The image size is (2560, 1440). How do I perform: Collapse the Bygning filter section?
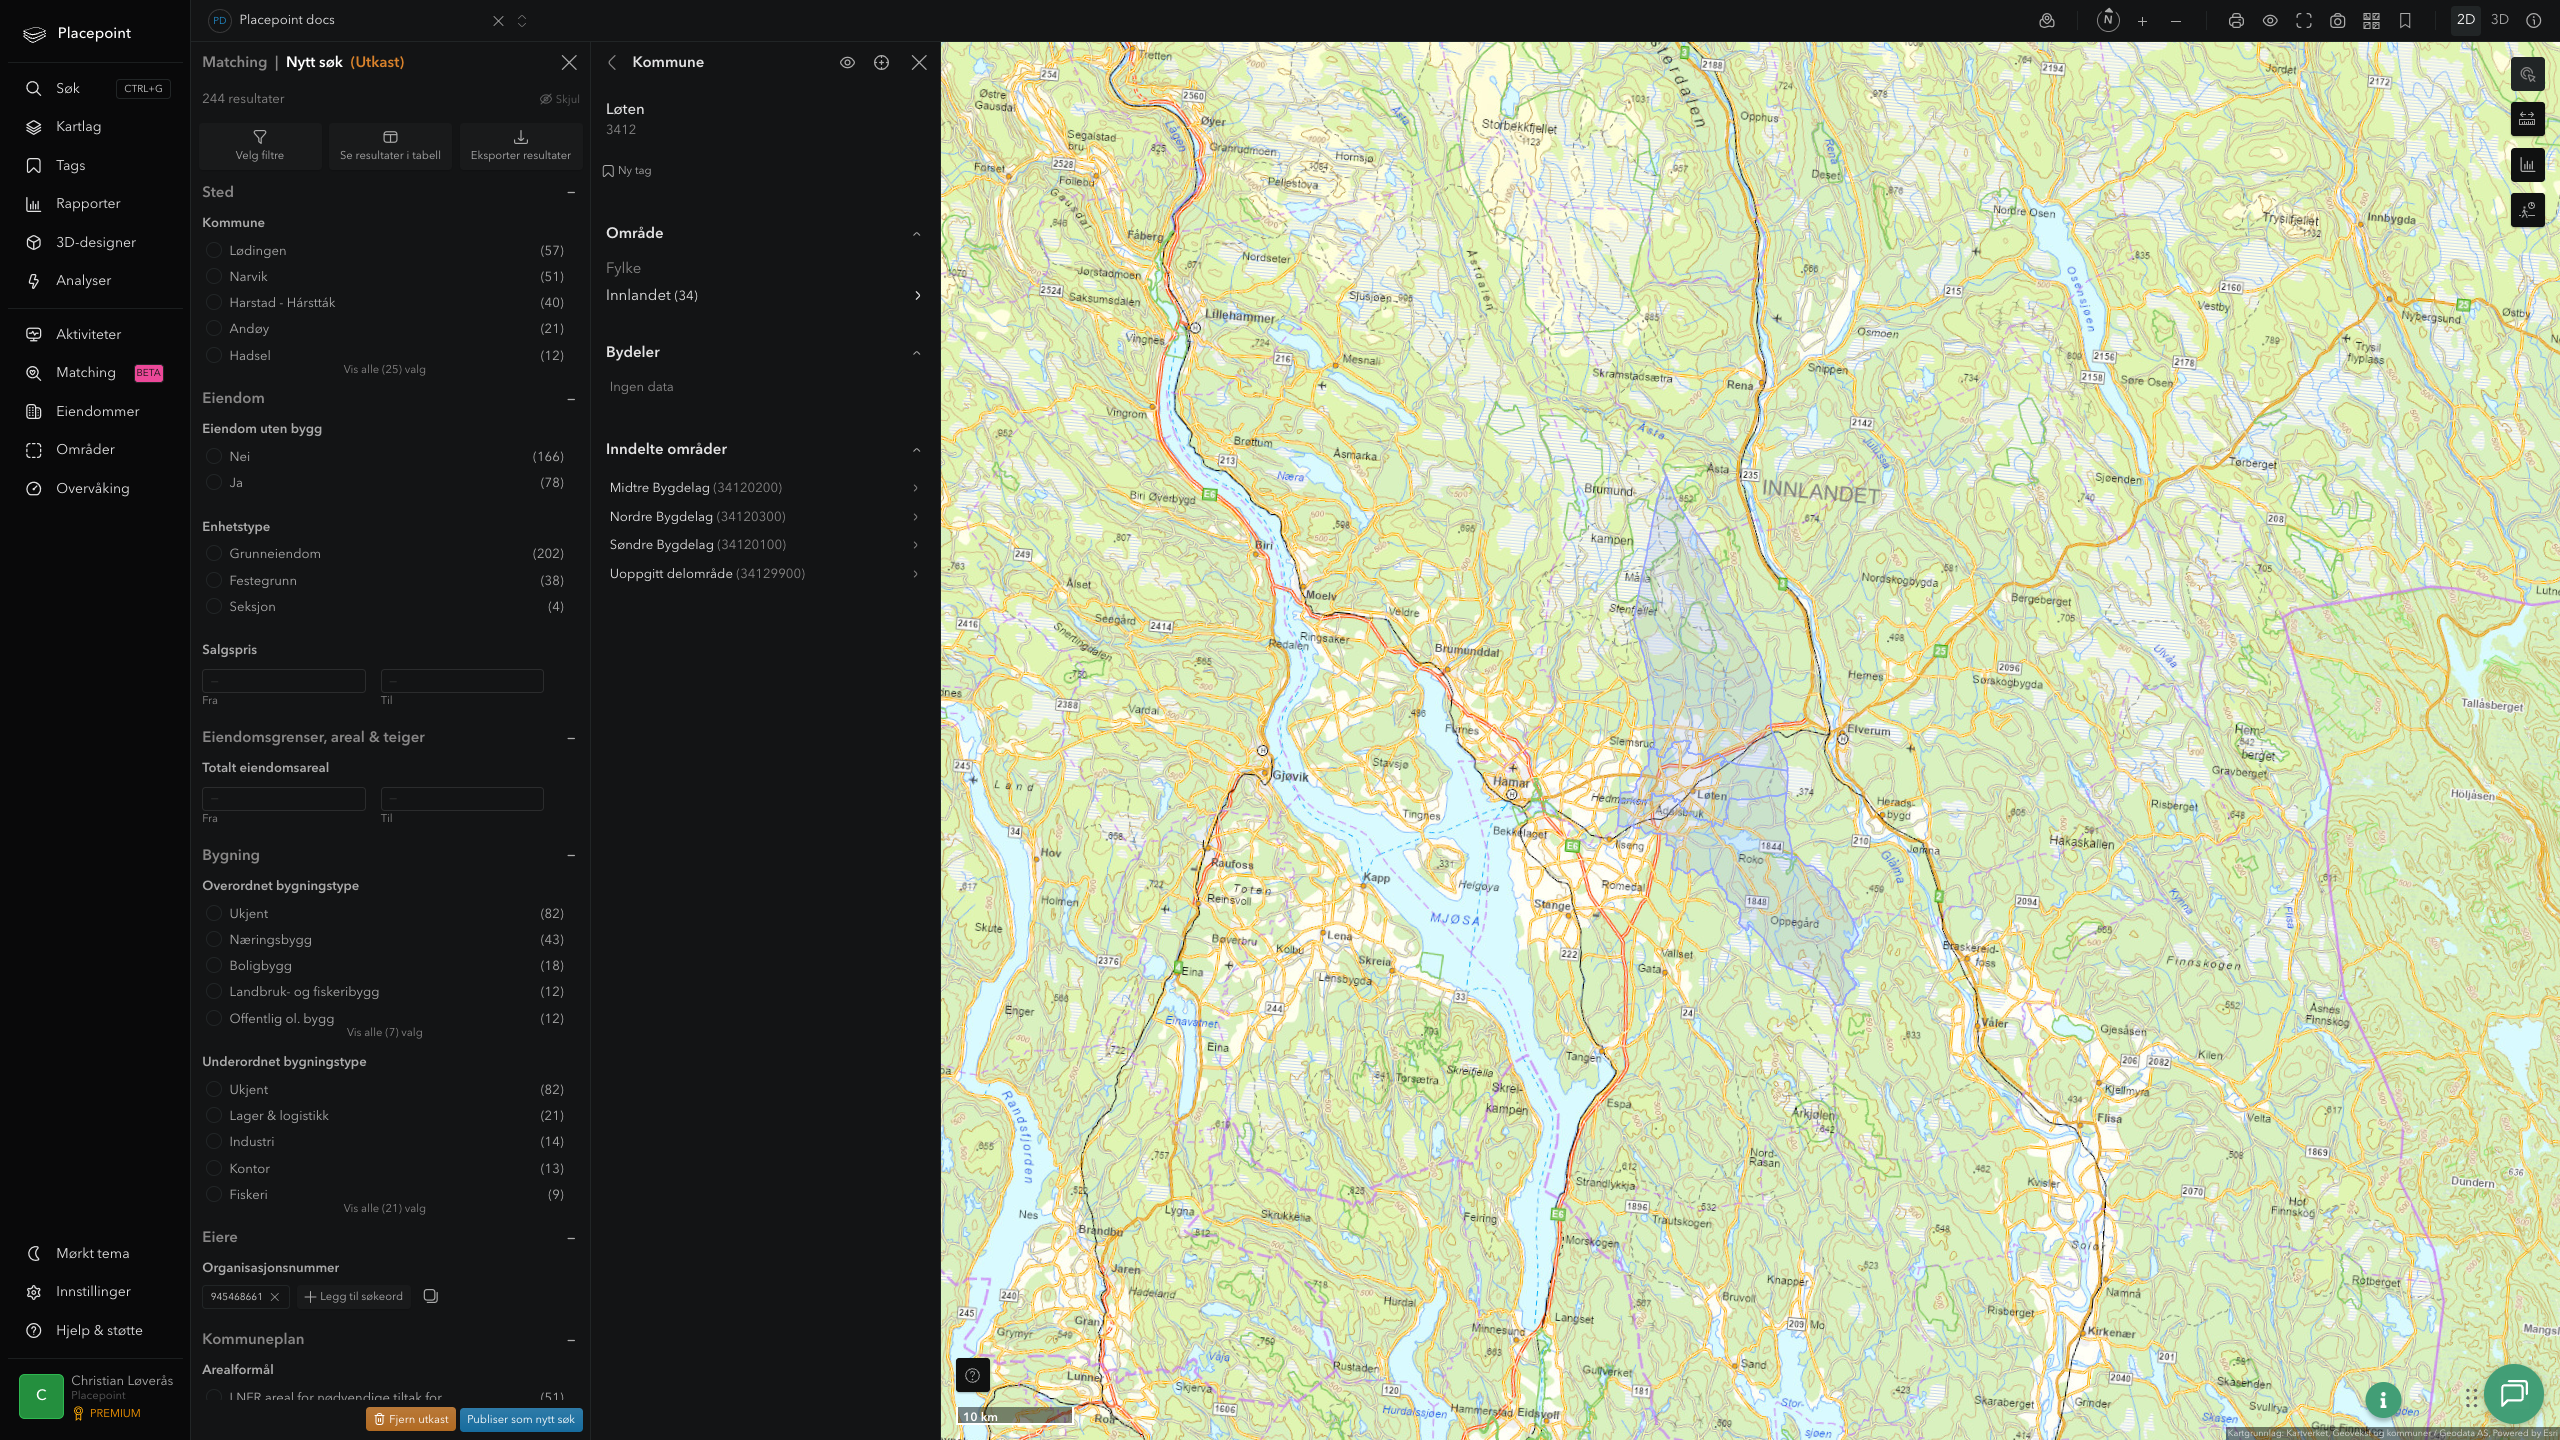coord(571,855)
